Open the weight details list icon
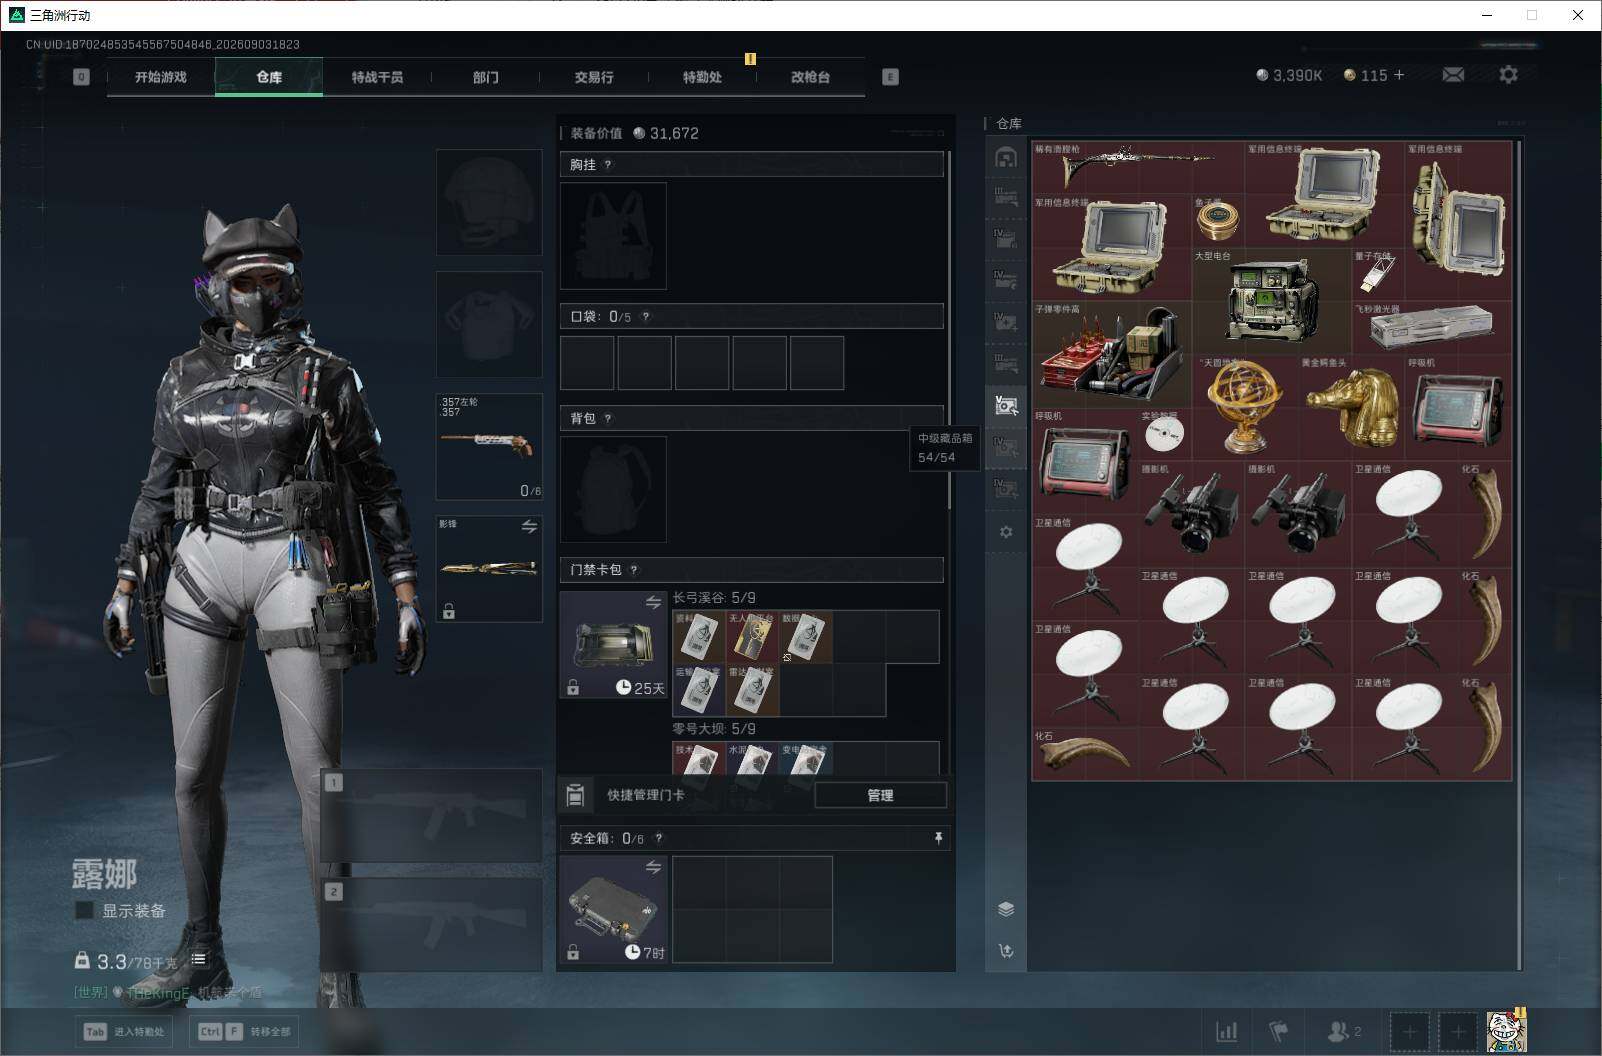Viewport: 1602px width, 1056px height. (199, 959)
